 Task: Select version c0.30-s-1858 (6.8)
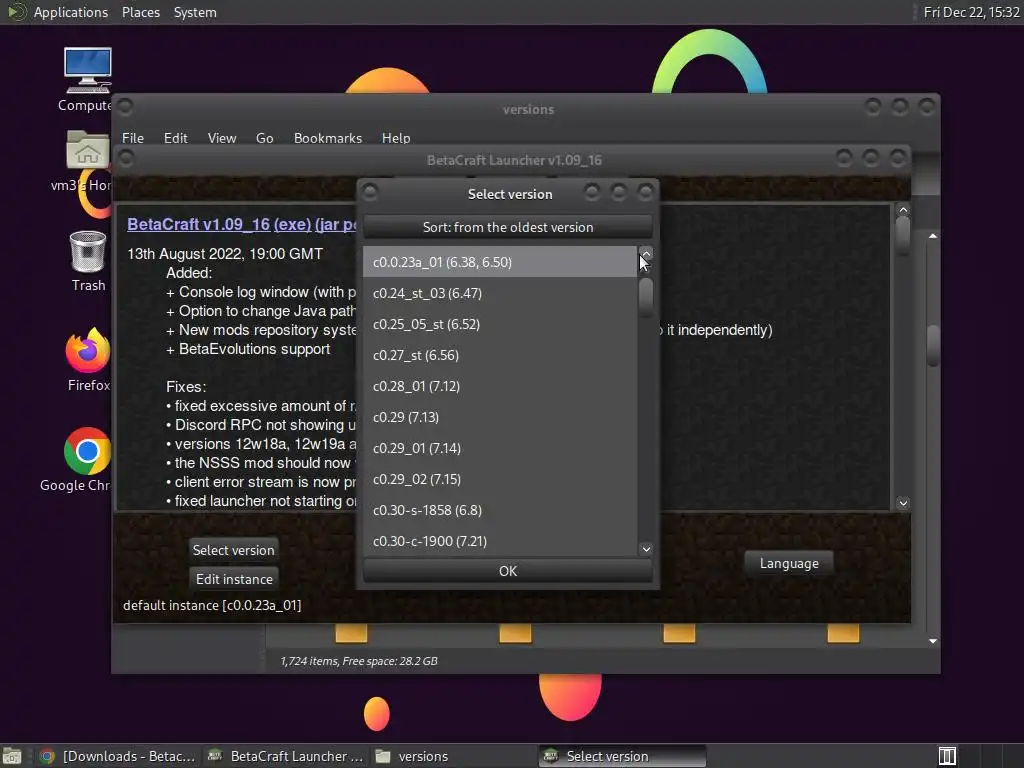point(500,510)
